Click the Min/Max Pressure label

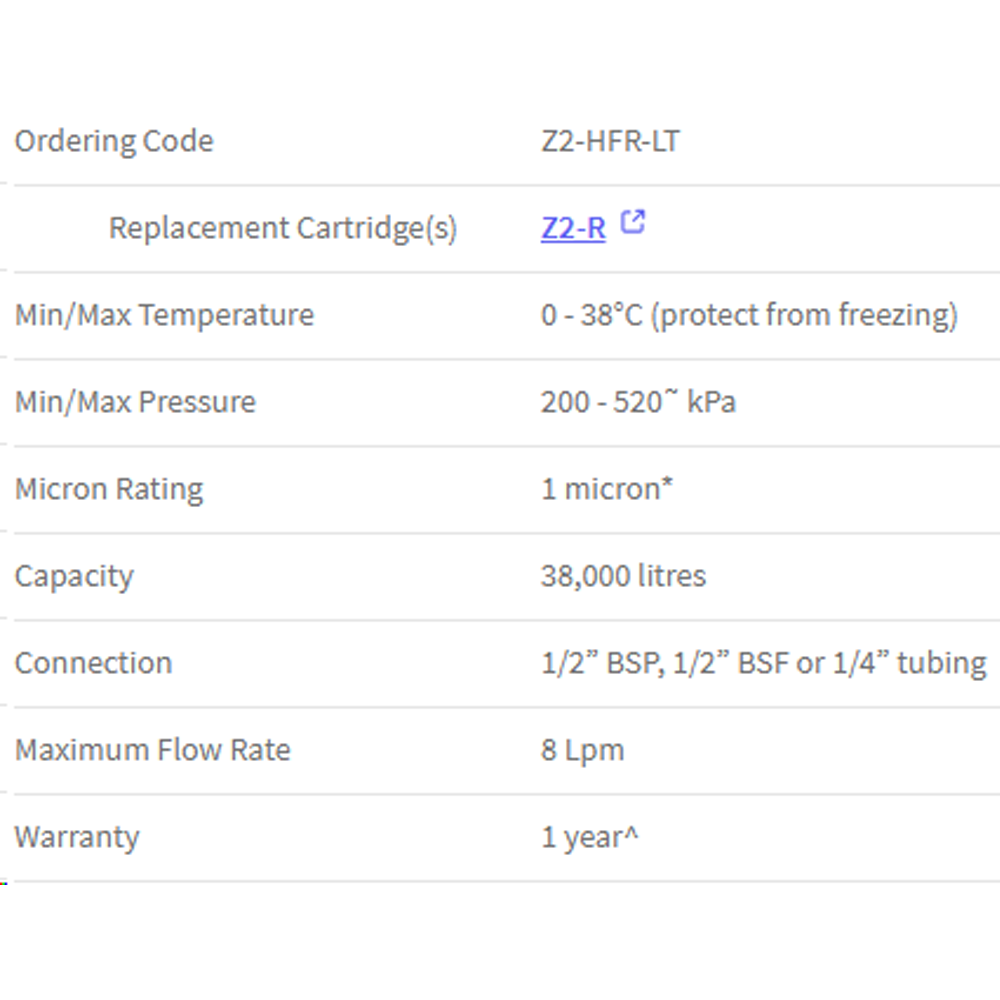135,402
